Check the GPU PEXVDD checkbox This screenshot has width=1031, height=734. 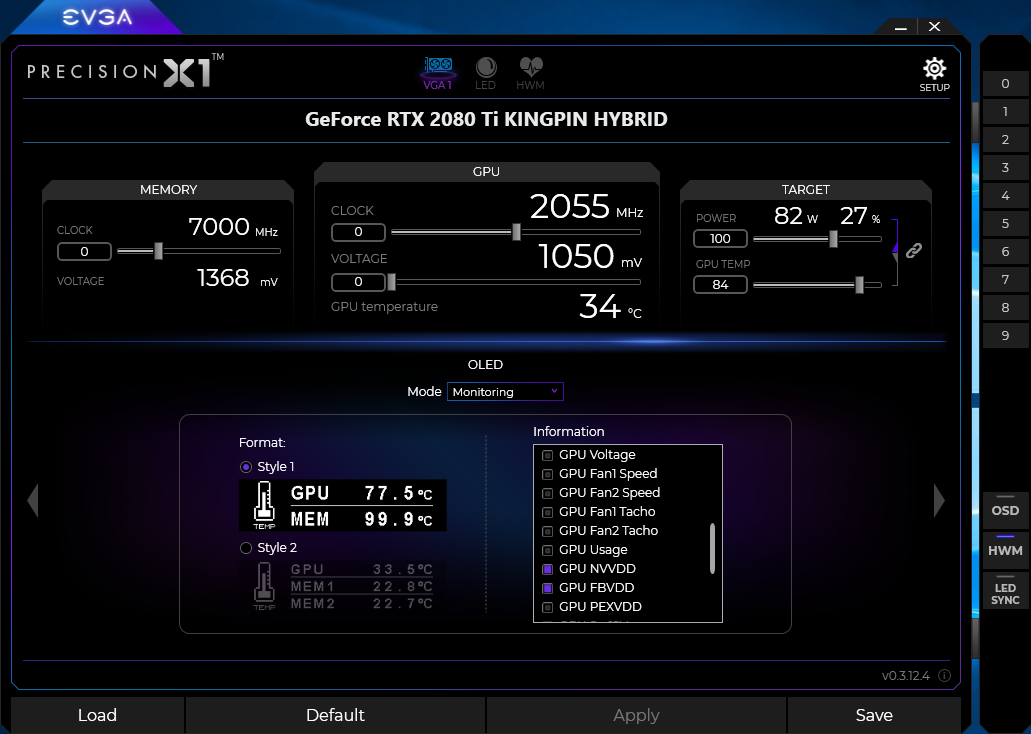[547, 608]
